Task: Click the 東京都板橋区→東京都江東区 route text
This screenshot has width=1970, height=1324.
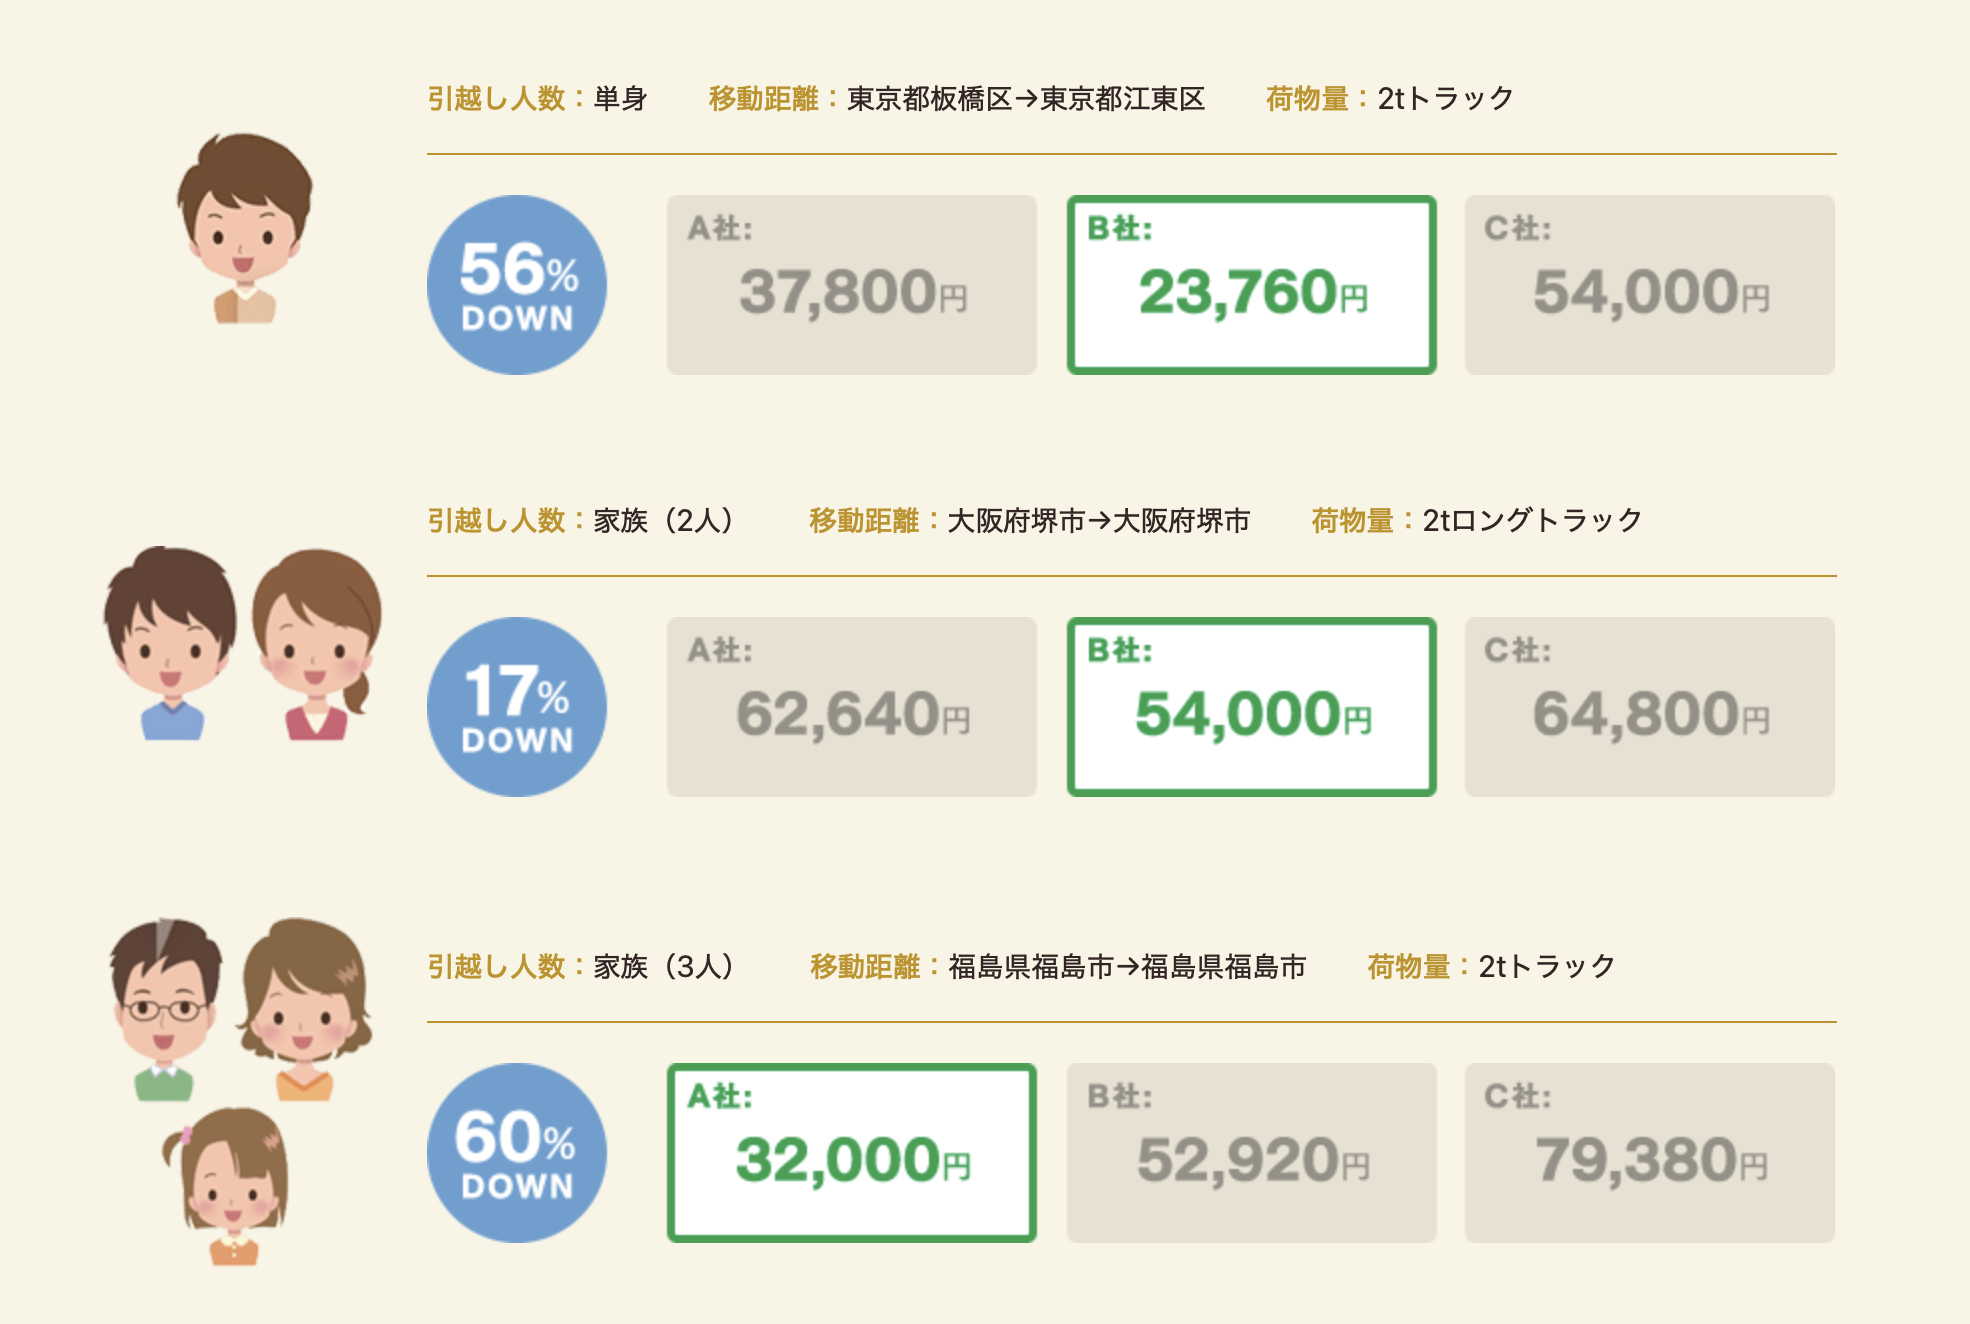Action: point(1025,99)
